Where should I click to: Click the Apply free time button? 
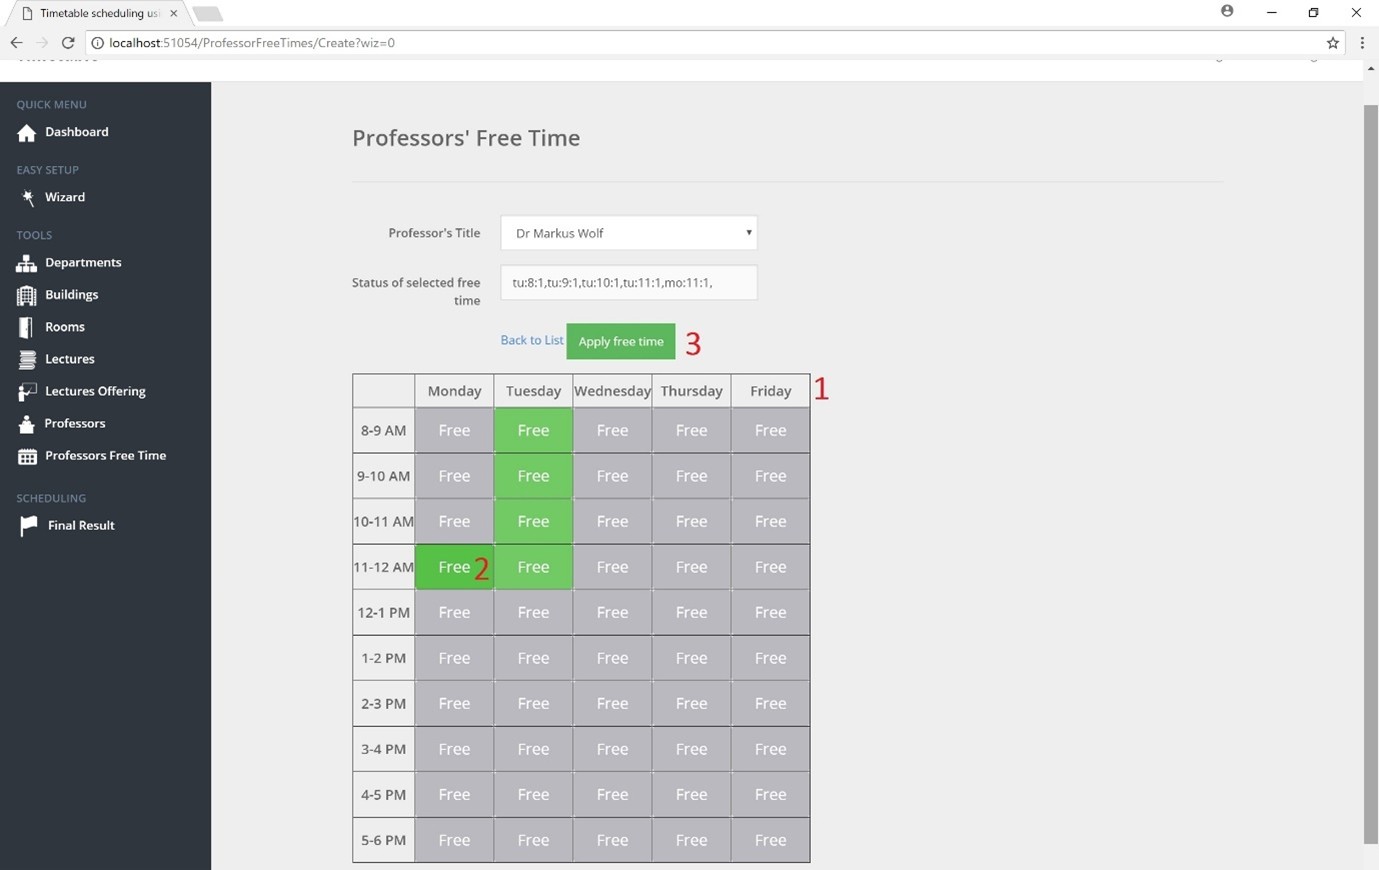[620, 342]
